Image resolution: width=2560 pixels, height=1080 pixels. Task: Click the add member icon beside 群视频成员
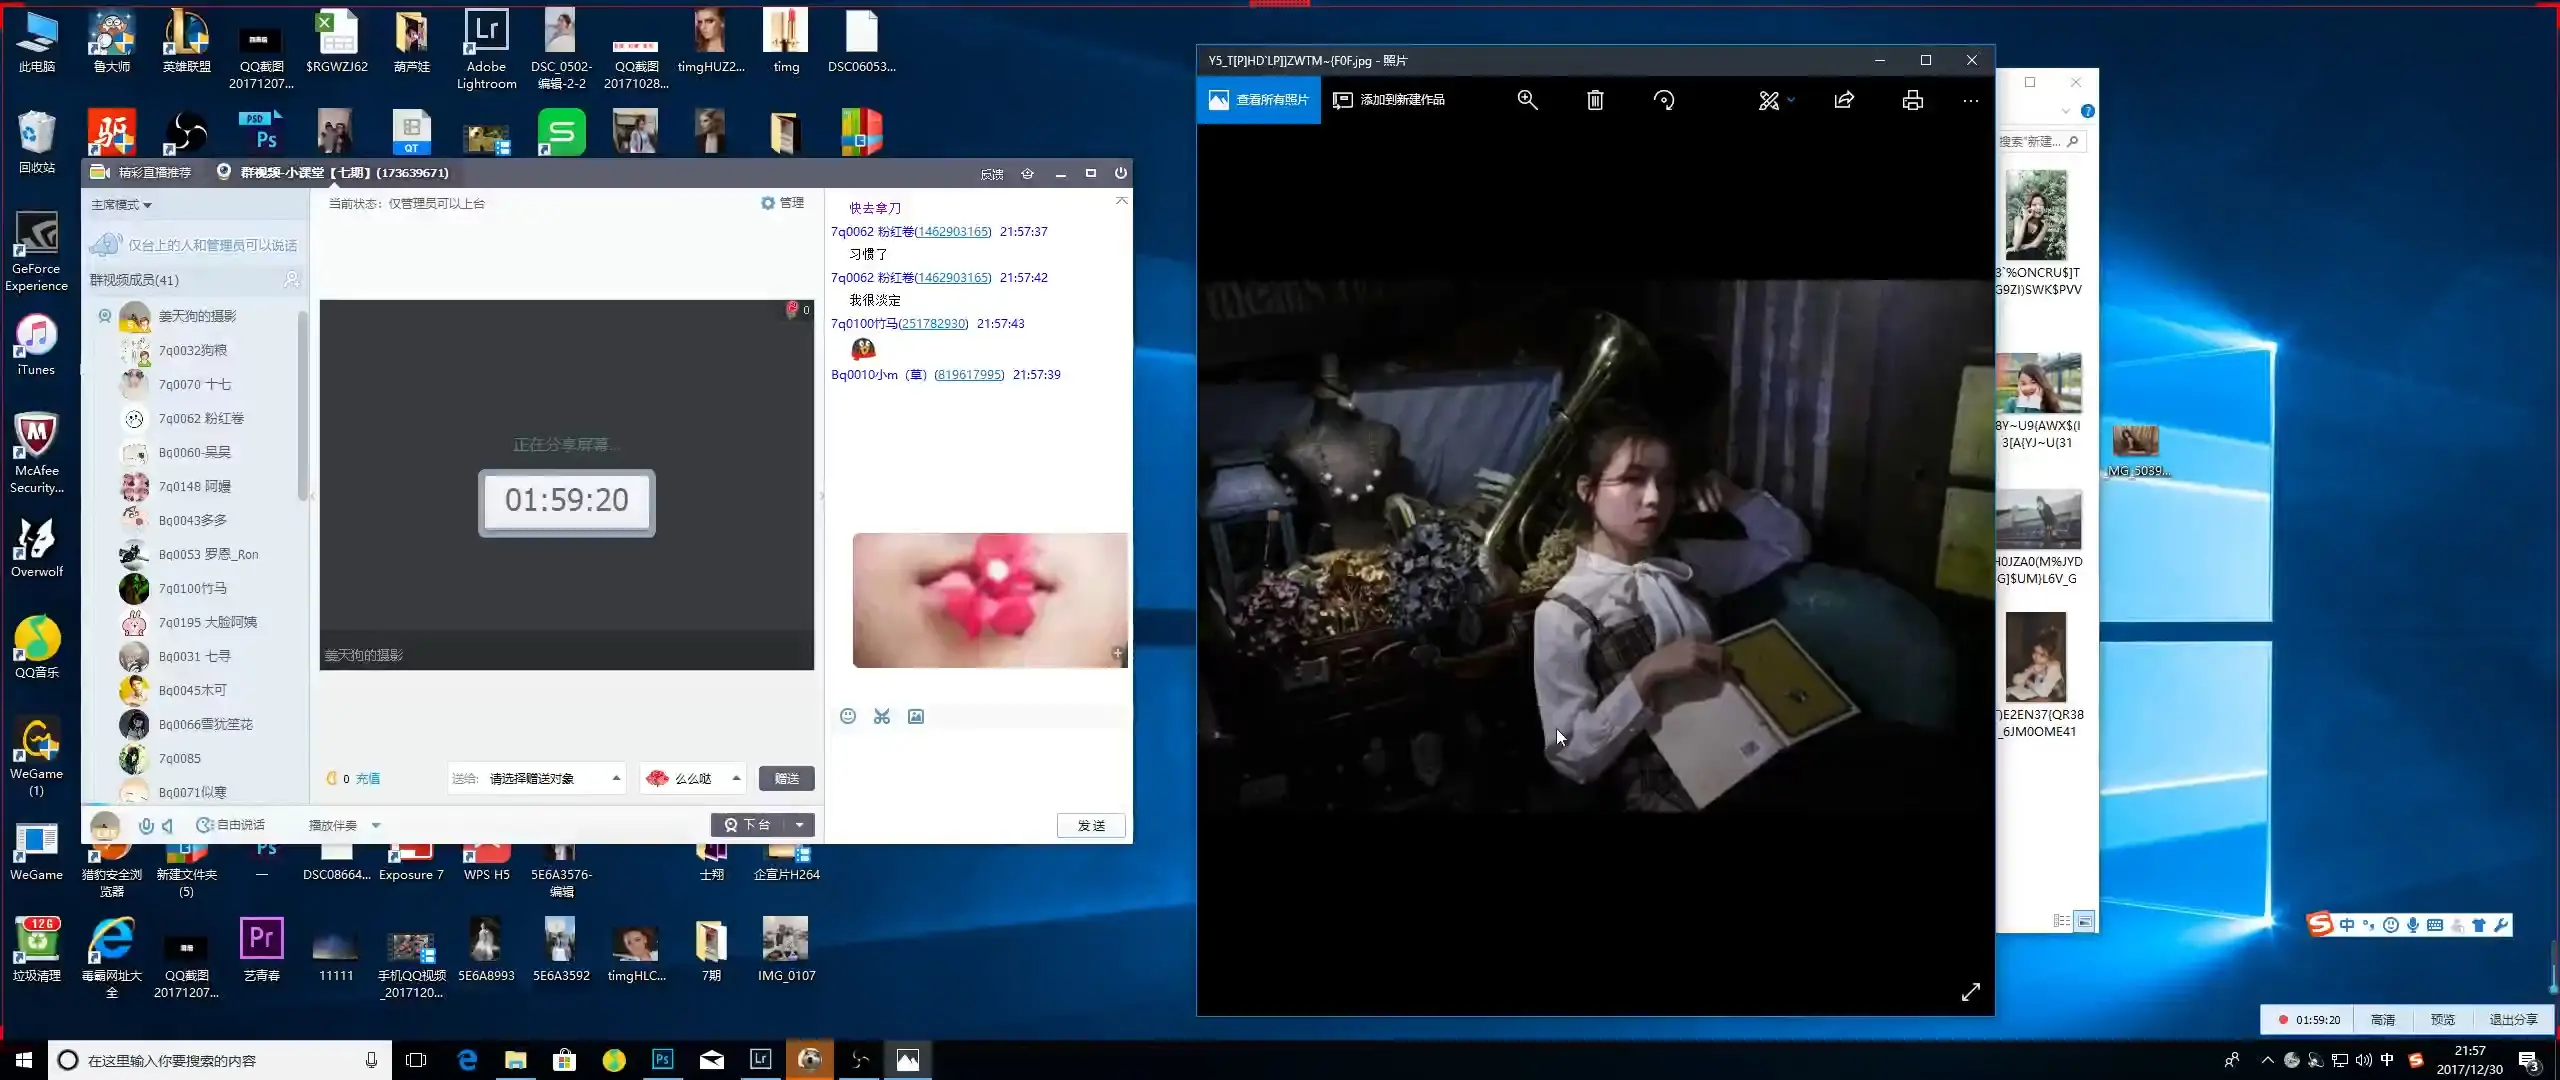(291, 280)
